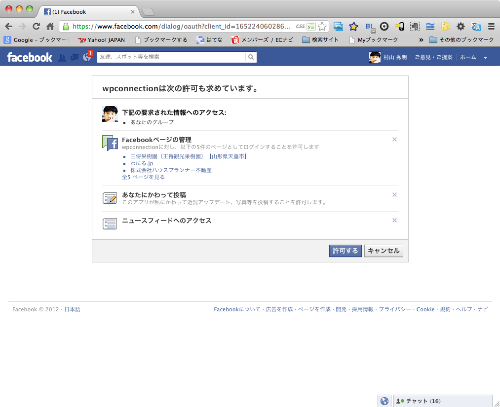
Task: Click the translate extension icon
Action: 476,26
